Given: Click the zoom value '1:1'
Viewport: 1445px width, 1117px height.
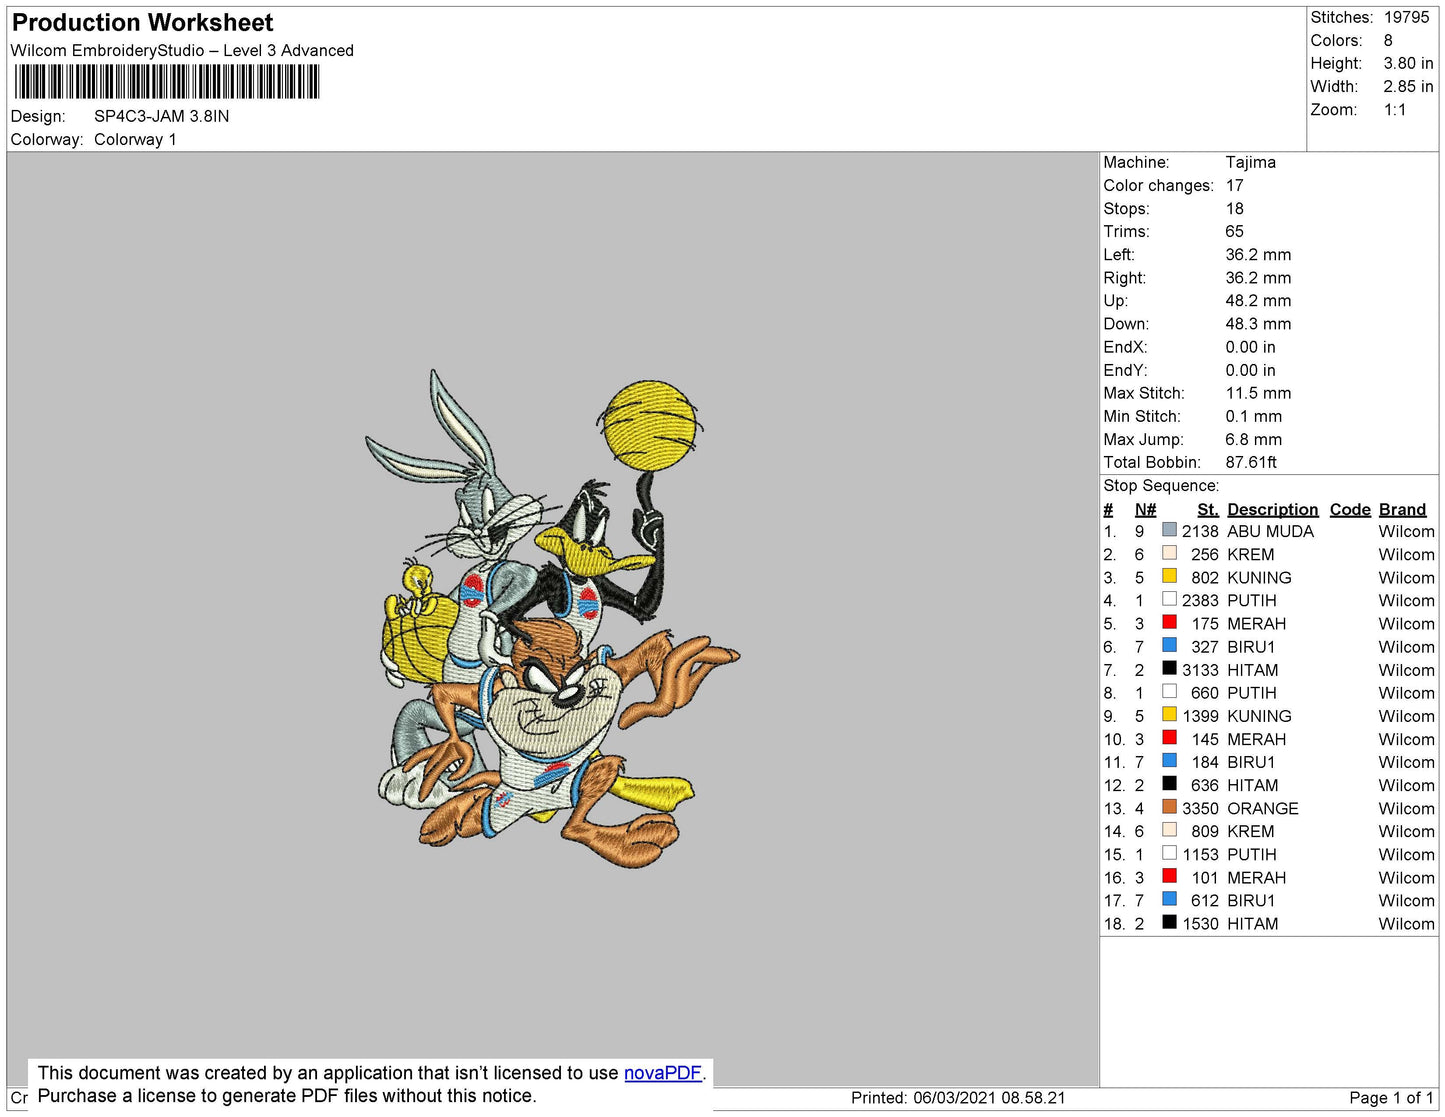Looking at the screenshot, I should pos(1395,110).
